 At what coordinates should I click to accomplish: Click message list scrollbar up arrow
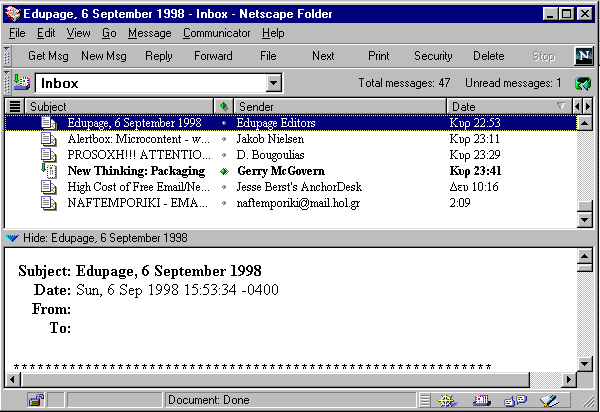[585, 123]
